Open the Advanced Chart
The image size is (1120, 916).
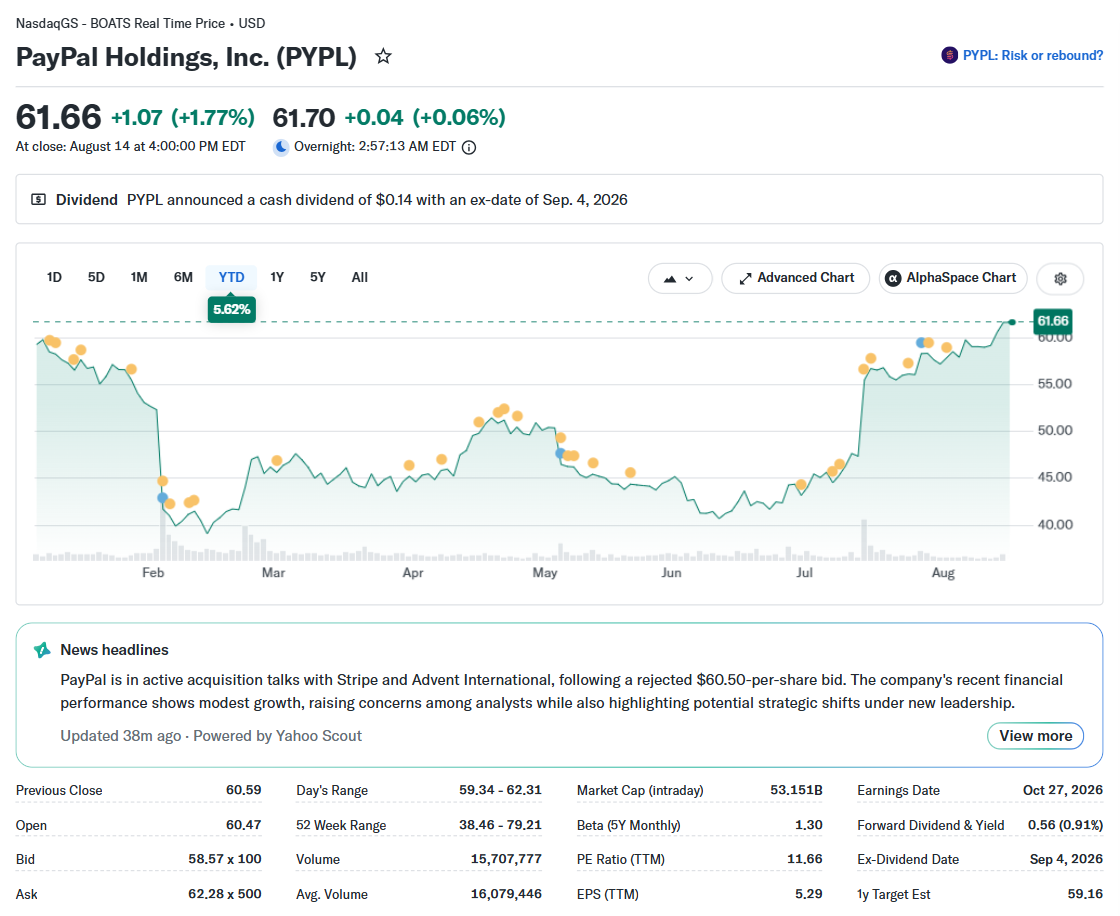coord(796,279)
